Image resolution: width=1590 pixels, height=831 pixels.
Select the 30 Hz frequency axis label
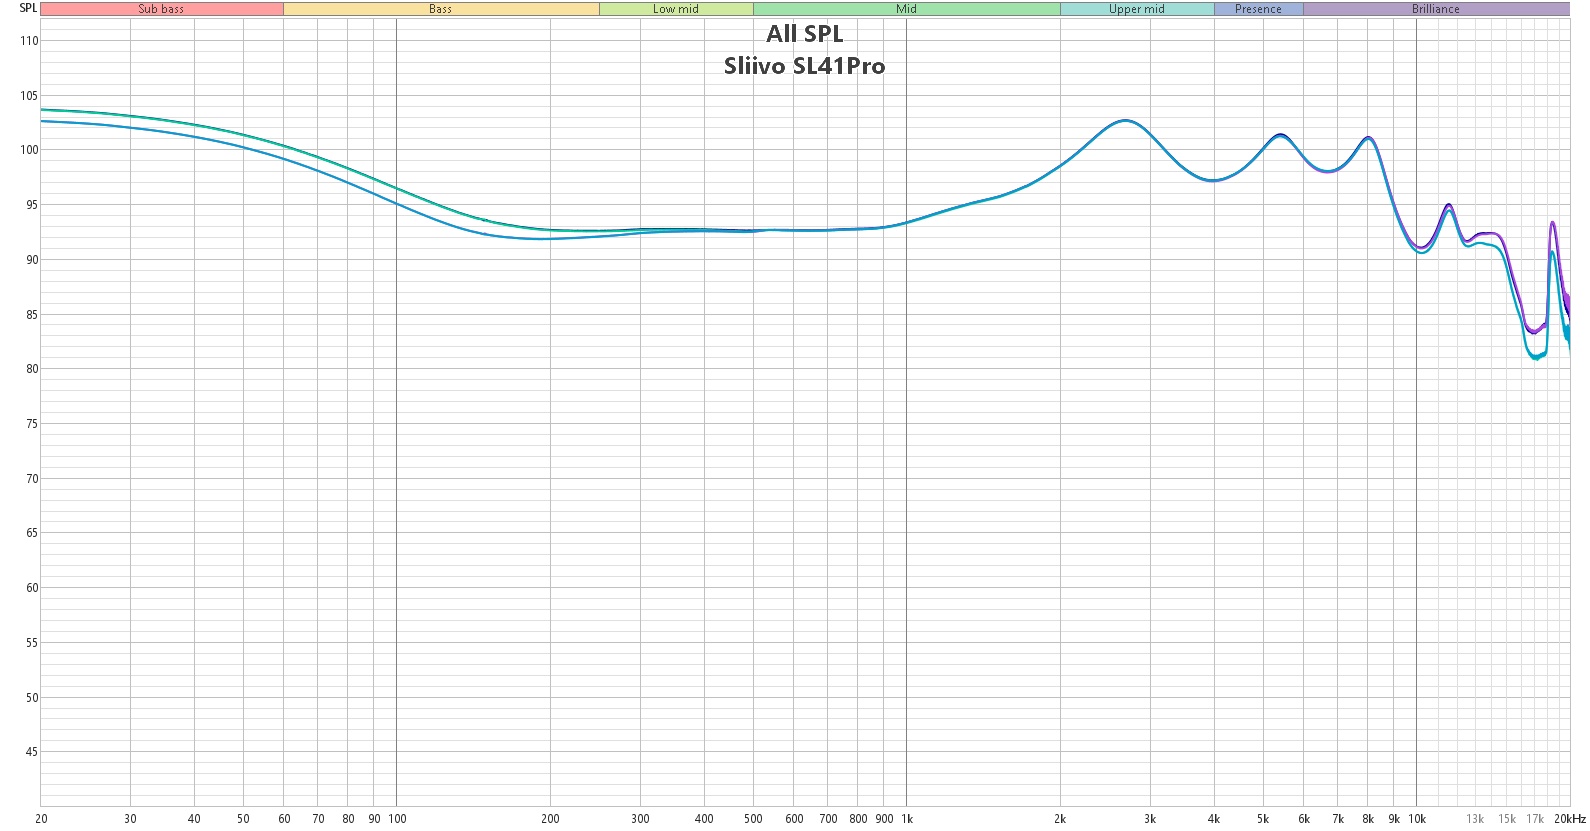pyautogui.click(x=130, y=819)
